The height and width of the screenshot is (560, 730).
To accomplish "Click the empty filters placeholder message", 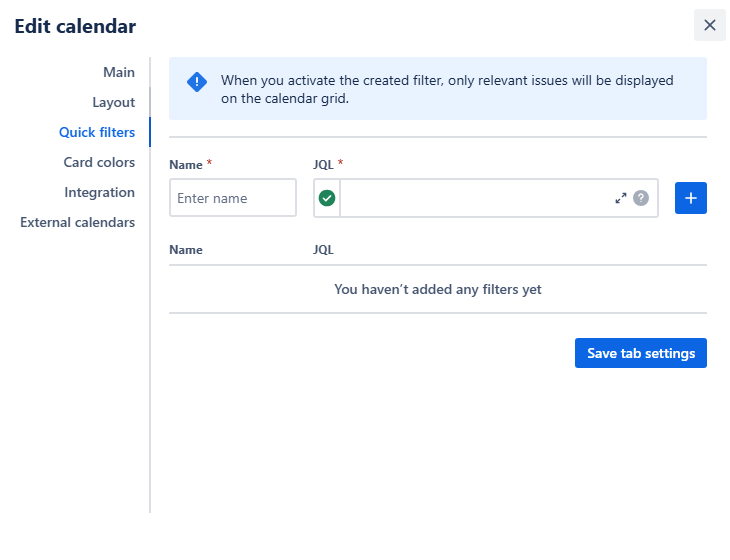I will [x=437, y=289].
